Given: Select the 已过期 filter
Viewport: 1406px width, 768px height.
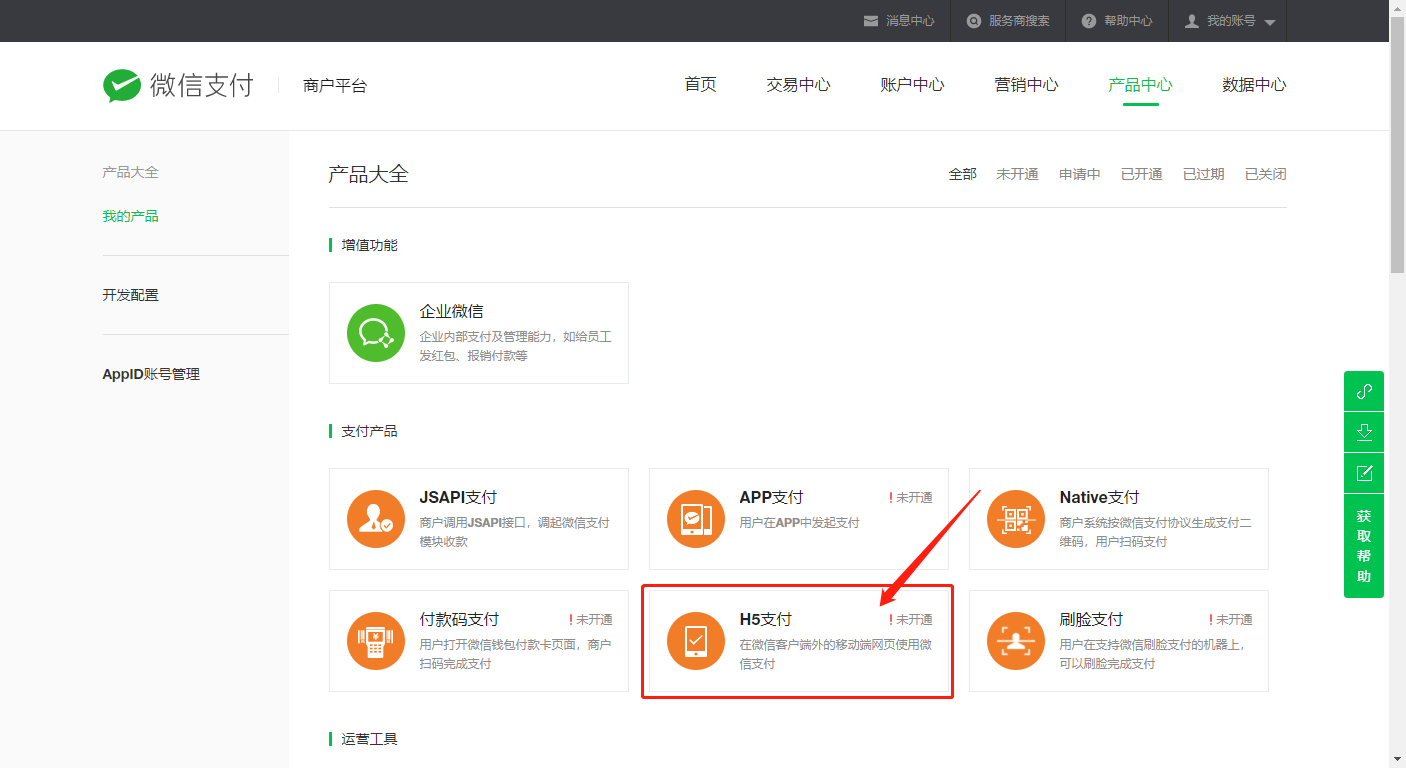Looking at the screenshot, I should tap(1203, 174).
